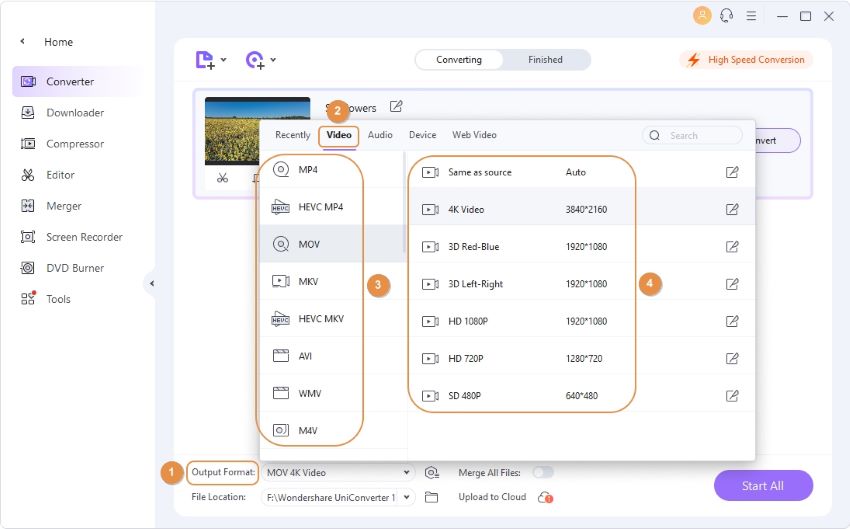The width and height of the screenshot is (850, 529).
Task: Open the support headset icon
Action: coord(726,16)
